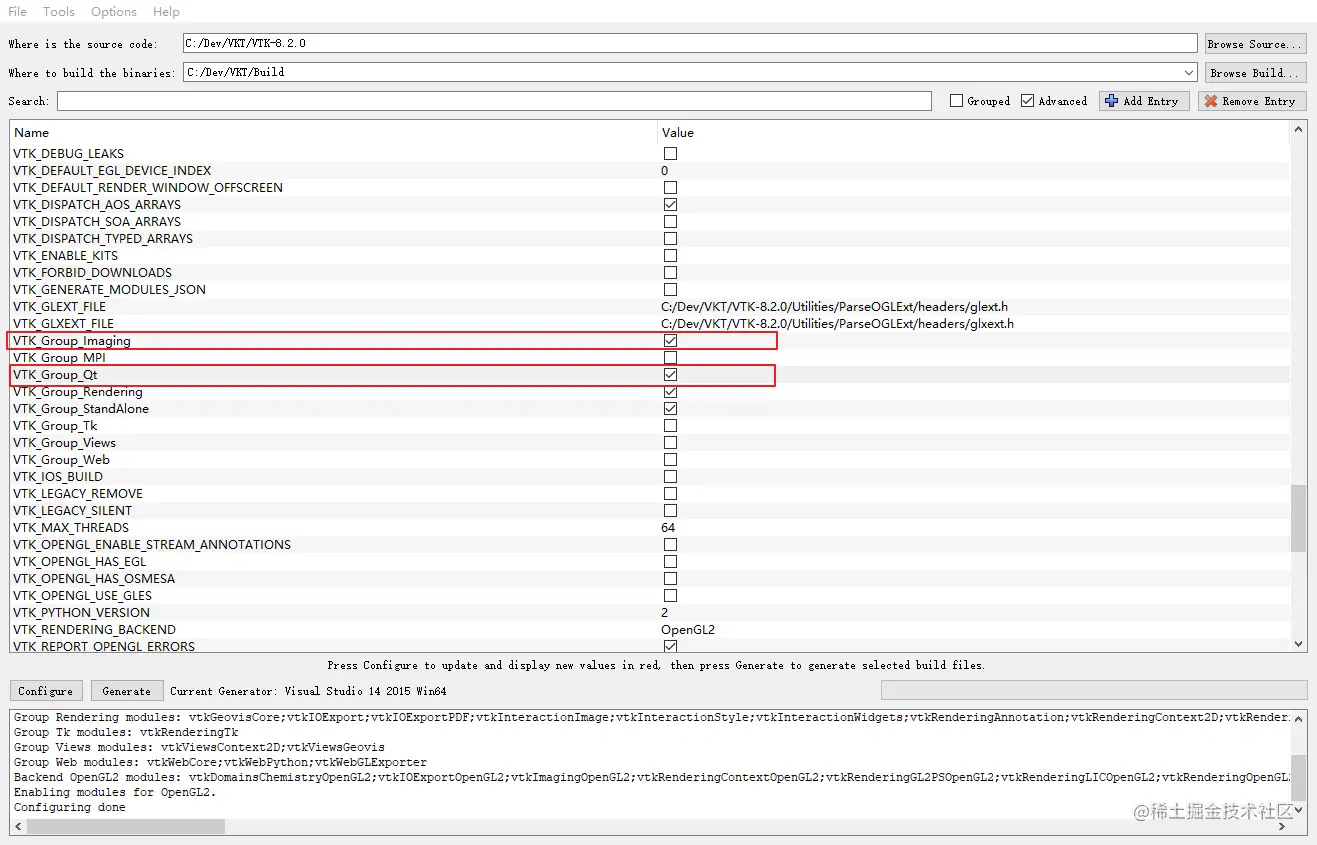
Task: Select the VTK_GENERATE_MODULES_JSON row name
Action: pos(110,290)
